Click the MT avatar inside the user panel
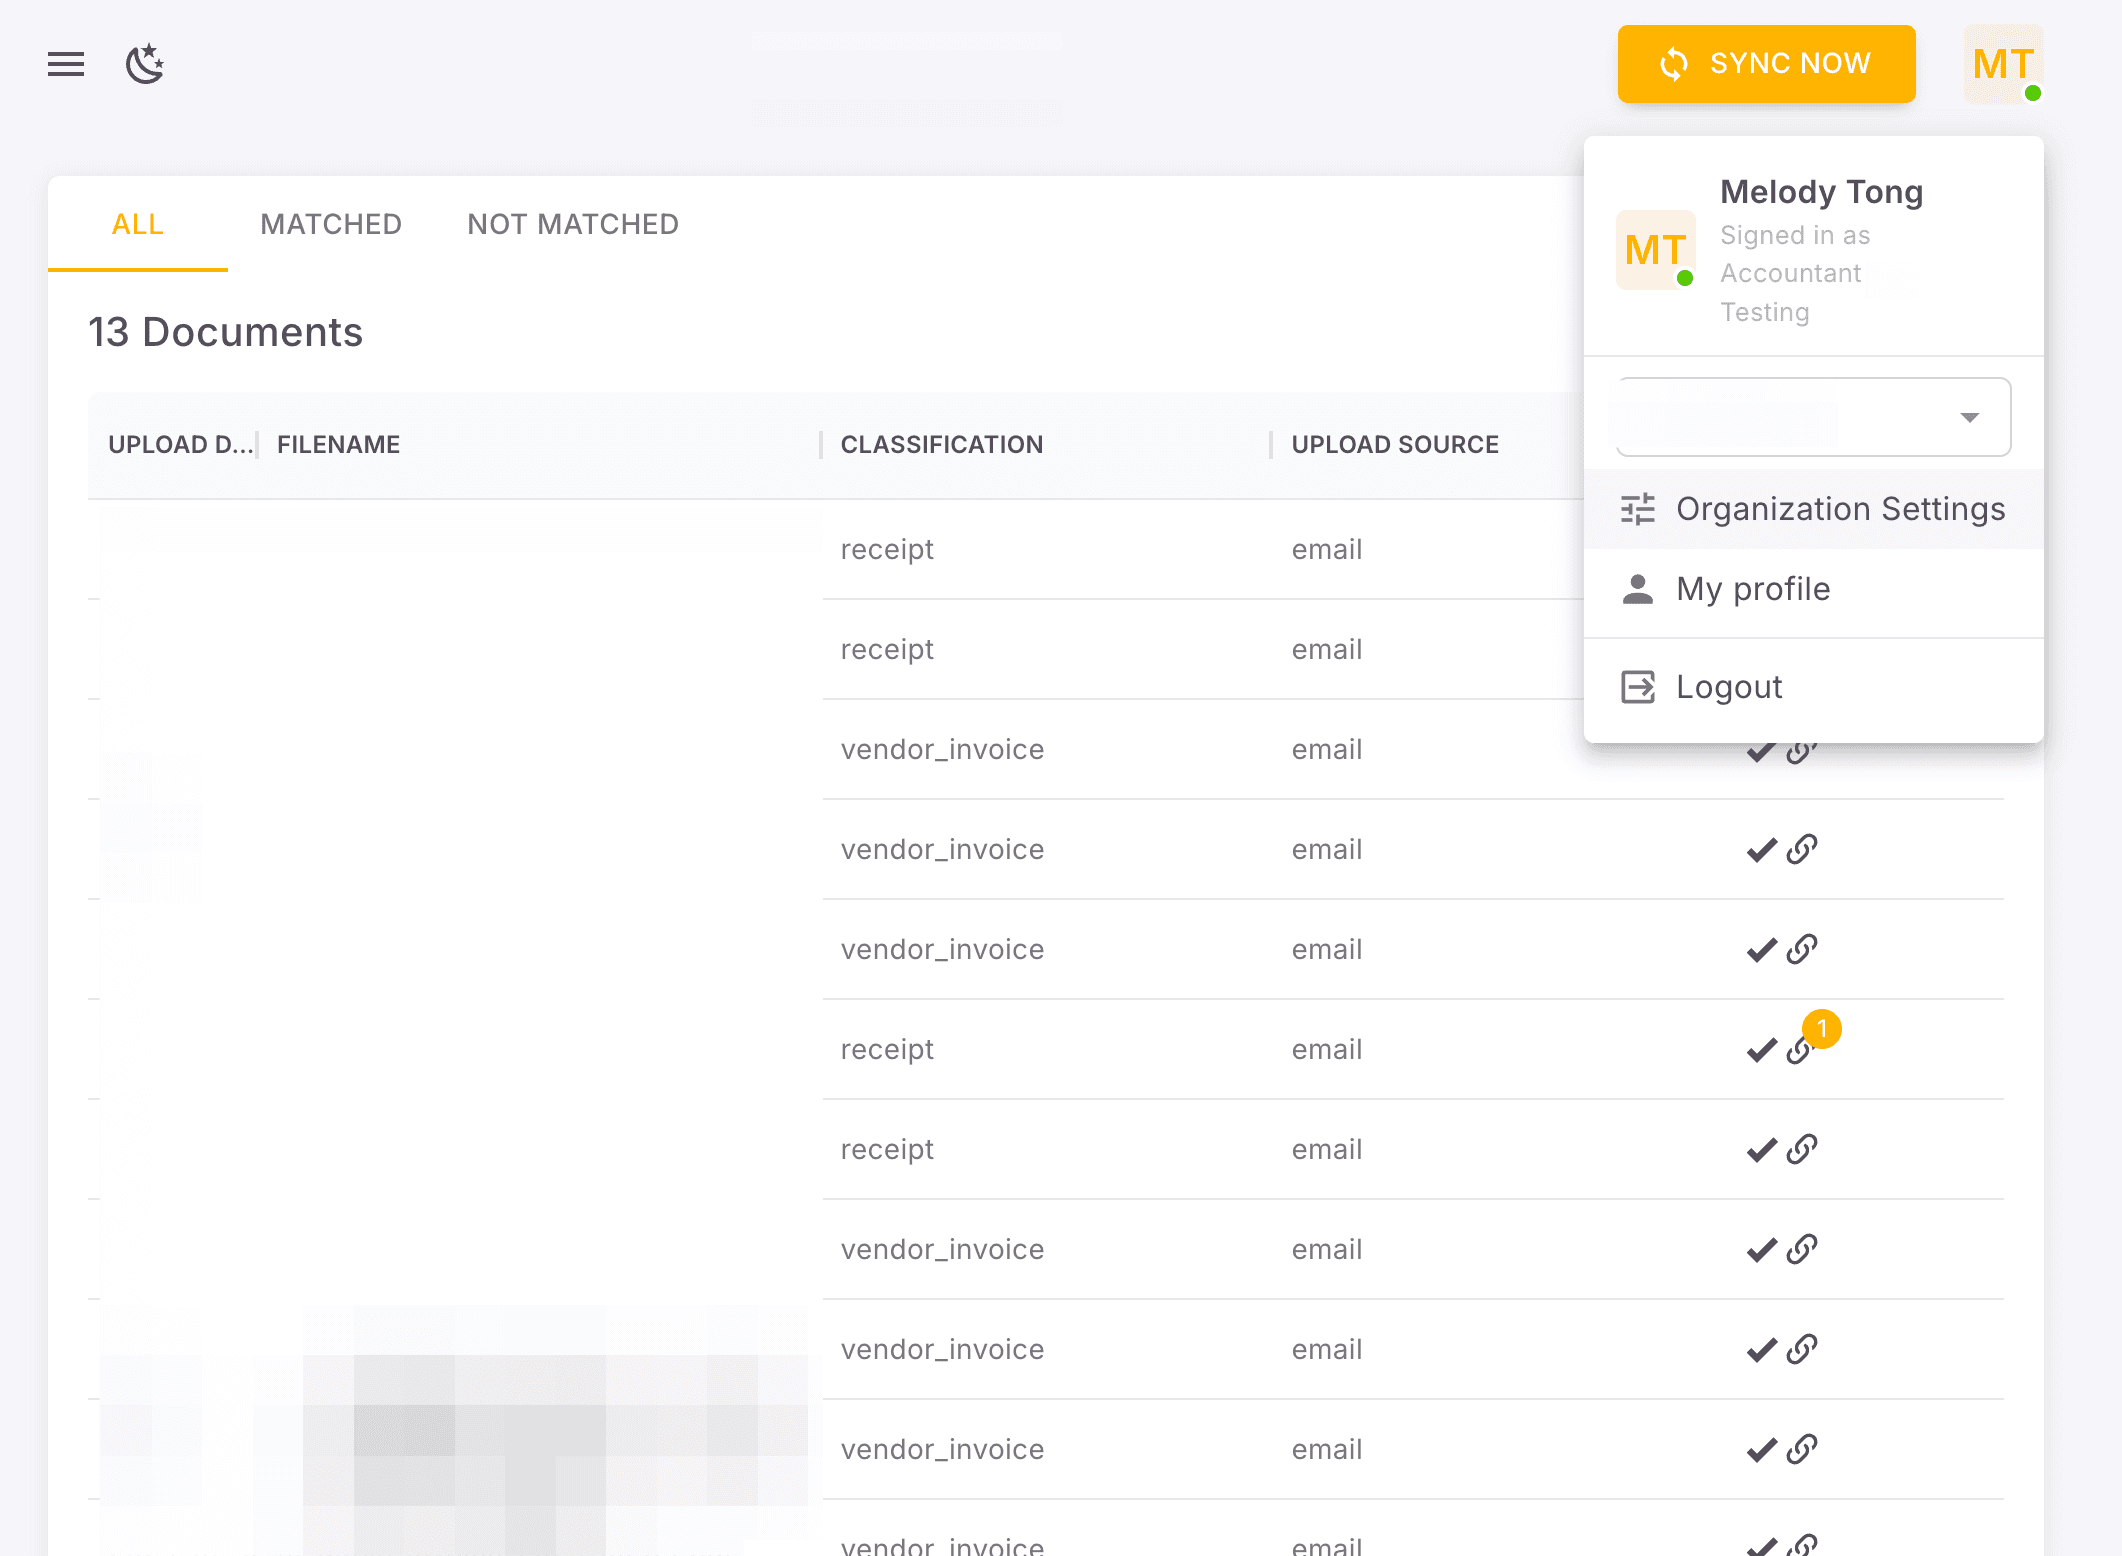This screenshot has width=2122, height=1556. pyautogui.click(x=1655, y=250)
